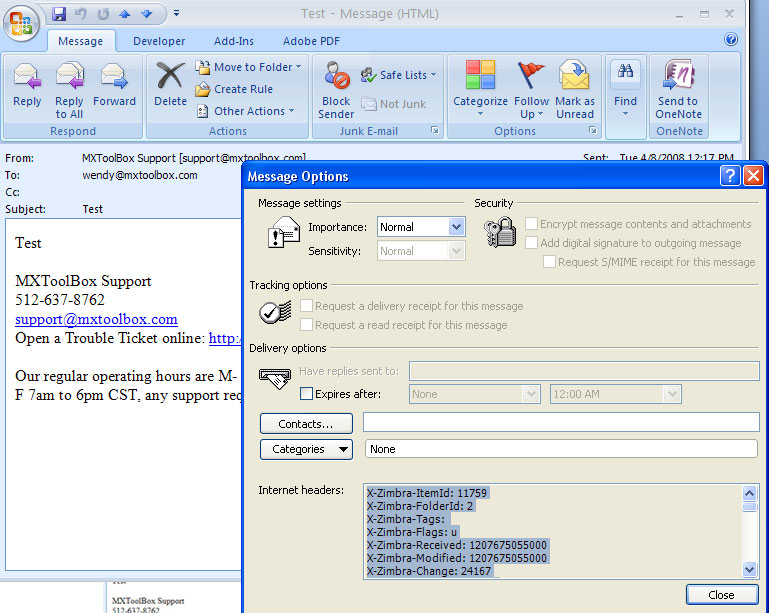Screen dimensions: 769x613
Task: Check Encrypt message contents and attachments
Action: pyautogui.click(x=532, y=224)
